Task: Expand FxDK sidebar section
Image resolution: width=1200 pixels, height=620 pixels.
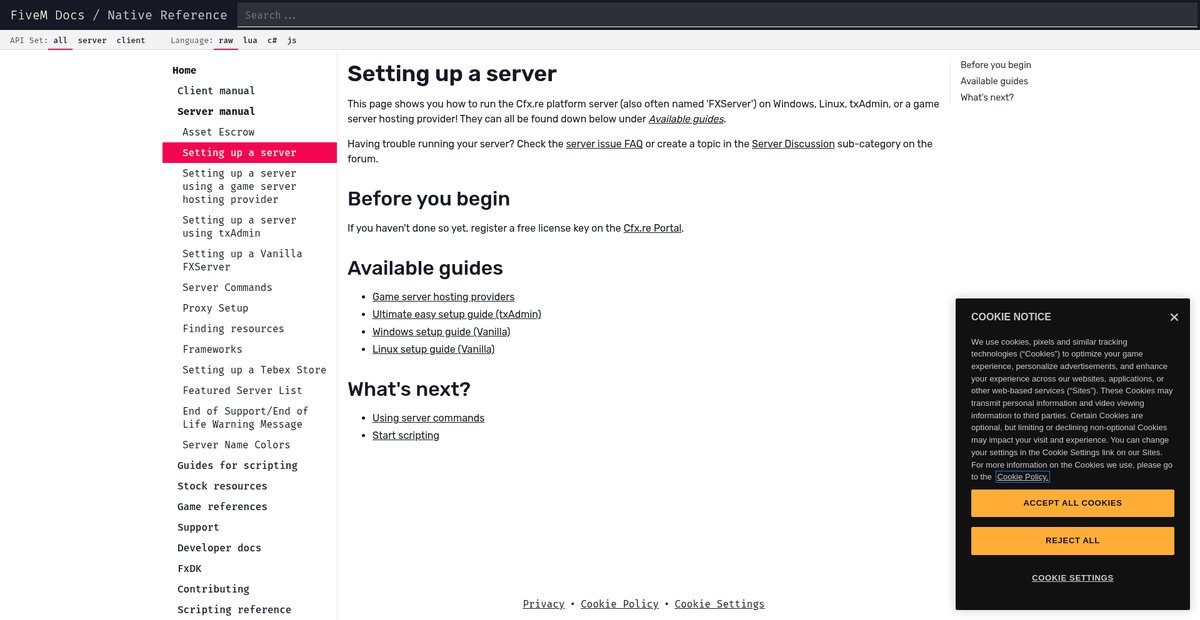Action: coord(189,569)
